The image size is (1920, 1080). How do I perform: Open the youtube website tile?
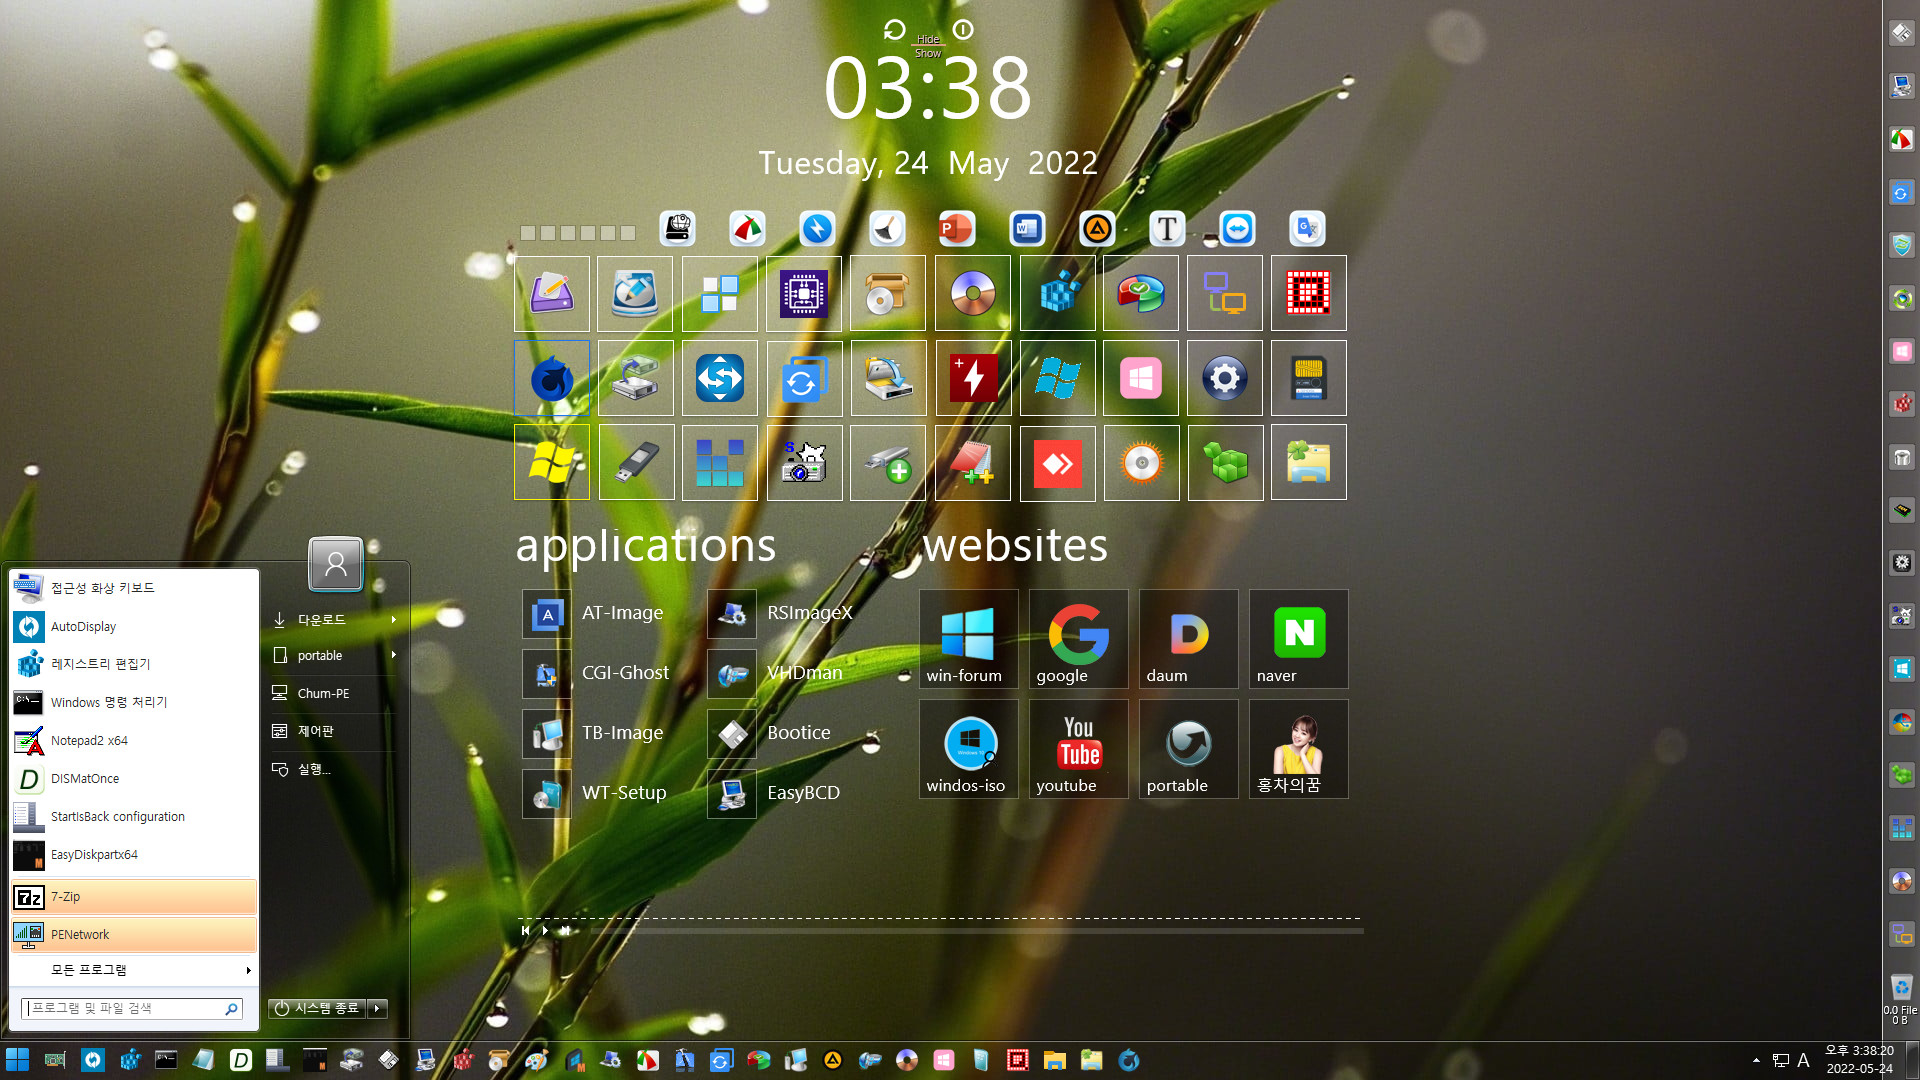point(1078,749)
